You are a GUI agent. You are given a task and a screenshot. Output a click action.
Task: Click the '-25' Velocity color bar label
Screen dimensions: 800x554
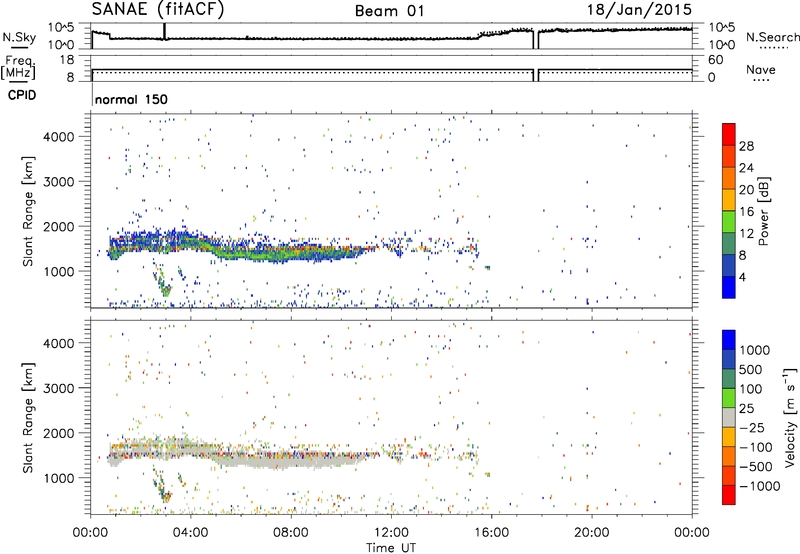753,427
